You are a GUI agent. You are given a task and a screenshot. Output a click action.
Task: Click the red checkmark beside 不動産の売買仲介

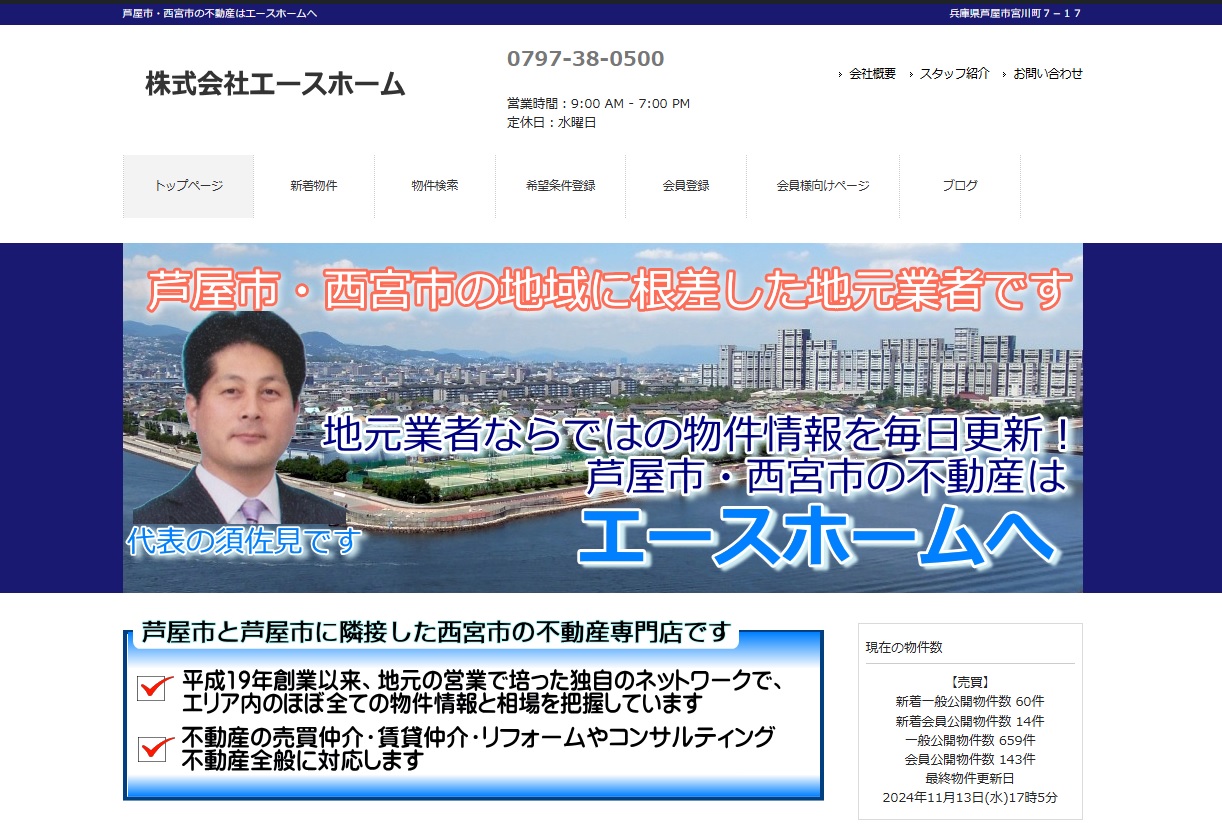click(154, 748)
